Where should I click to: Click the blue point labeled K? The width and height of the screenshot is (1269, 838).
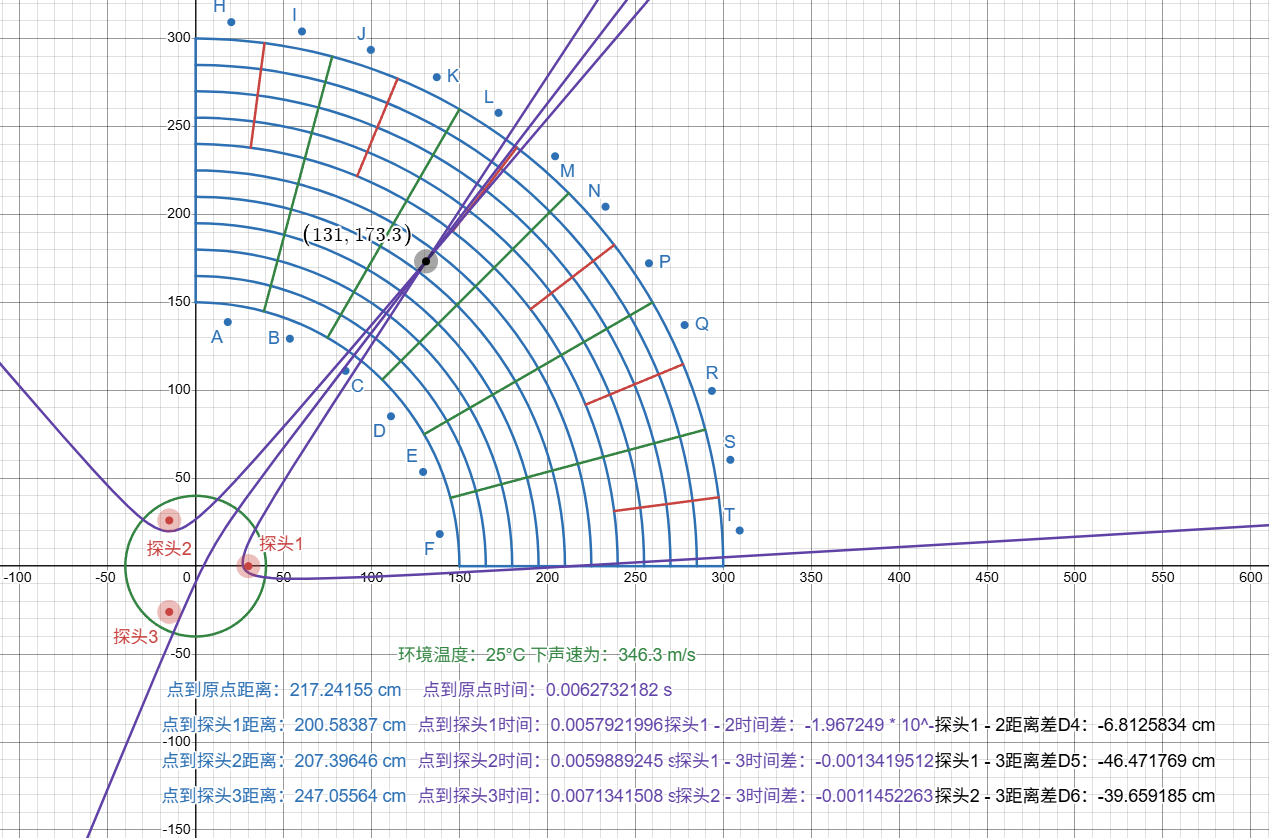(x=436, y=77)
